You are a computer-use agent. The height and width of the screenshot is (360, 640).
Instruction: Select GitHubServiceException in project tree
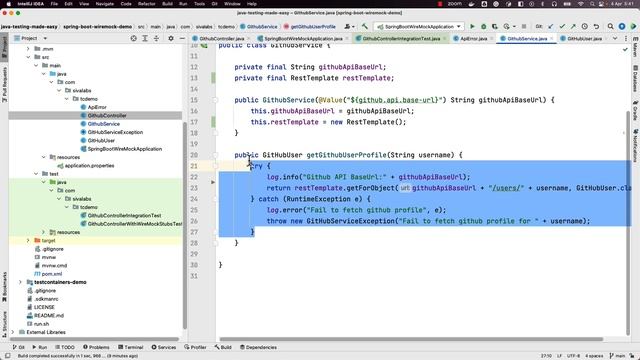pos(115,132)
